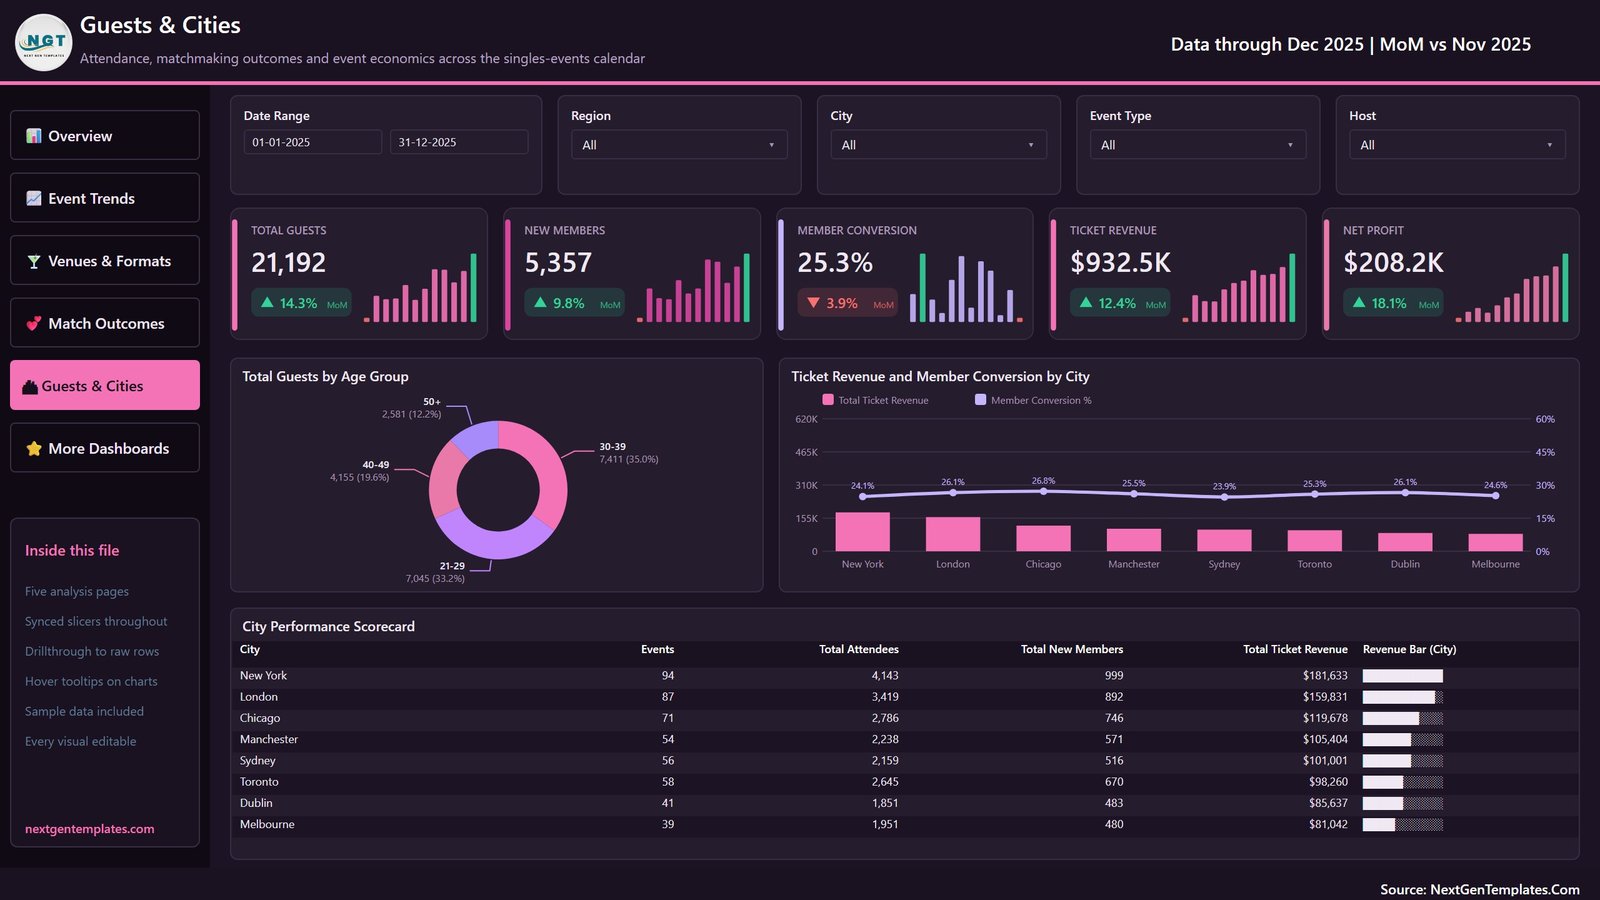Click the Sydney revenue bar in scorecard

pos(1403,761)
